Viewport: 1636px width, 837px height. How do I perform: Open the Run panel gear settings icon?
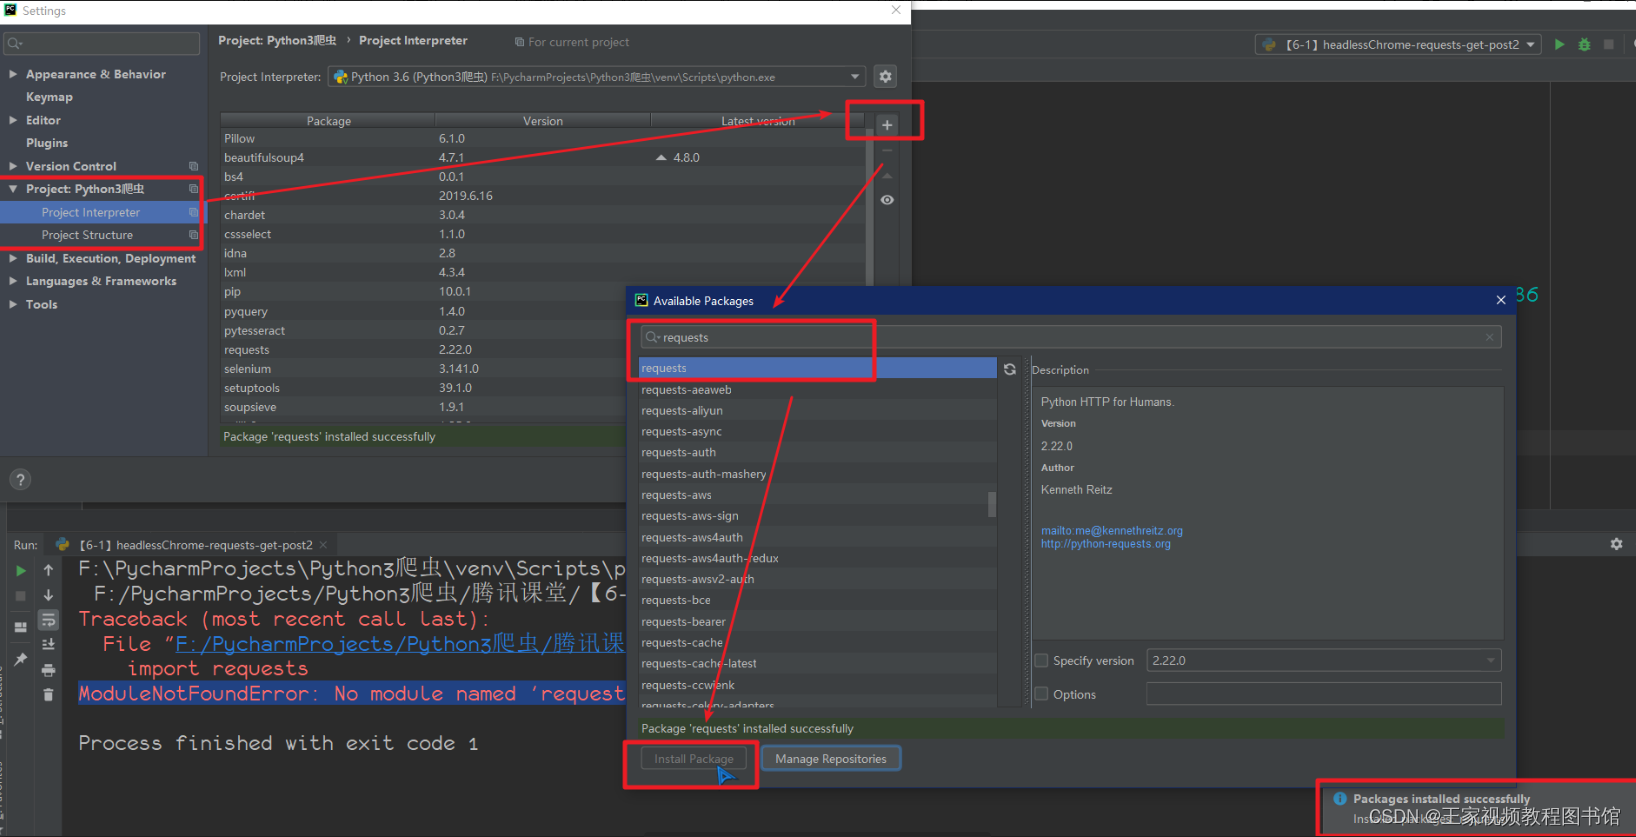pyautogui.click(x=1616, y=544)
